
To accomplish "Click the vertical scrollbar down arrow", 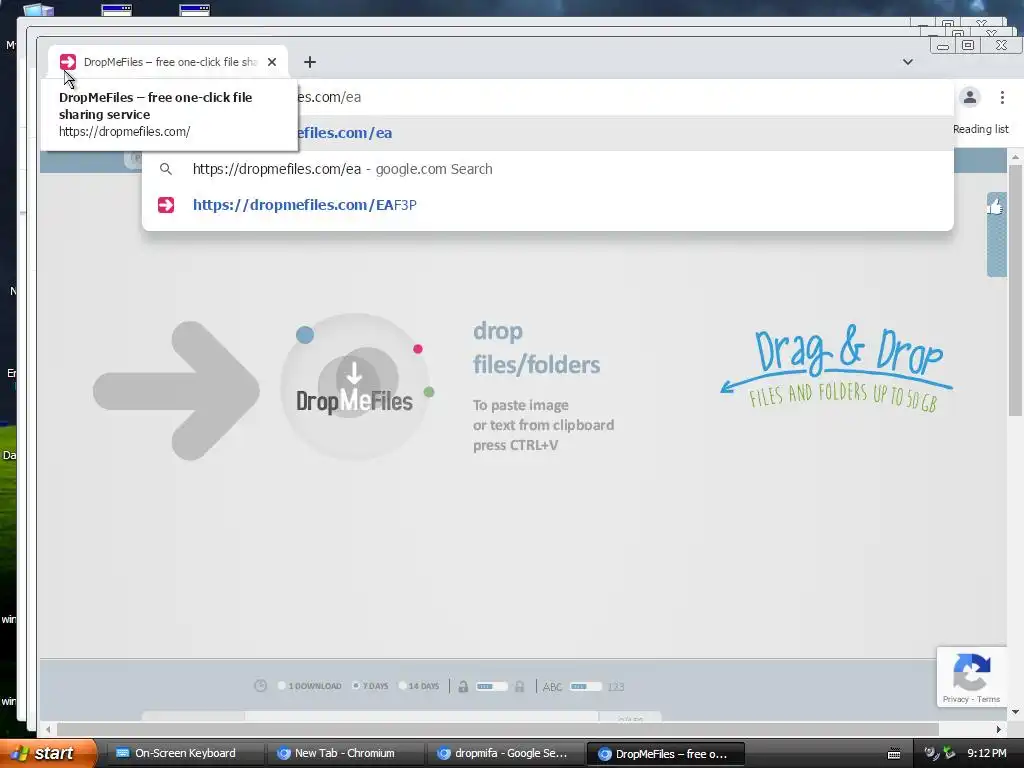I will point(1015,711).
